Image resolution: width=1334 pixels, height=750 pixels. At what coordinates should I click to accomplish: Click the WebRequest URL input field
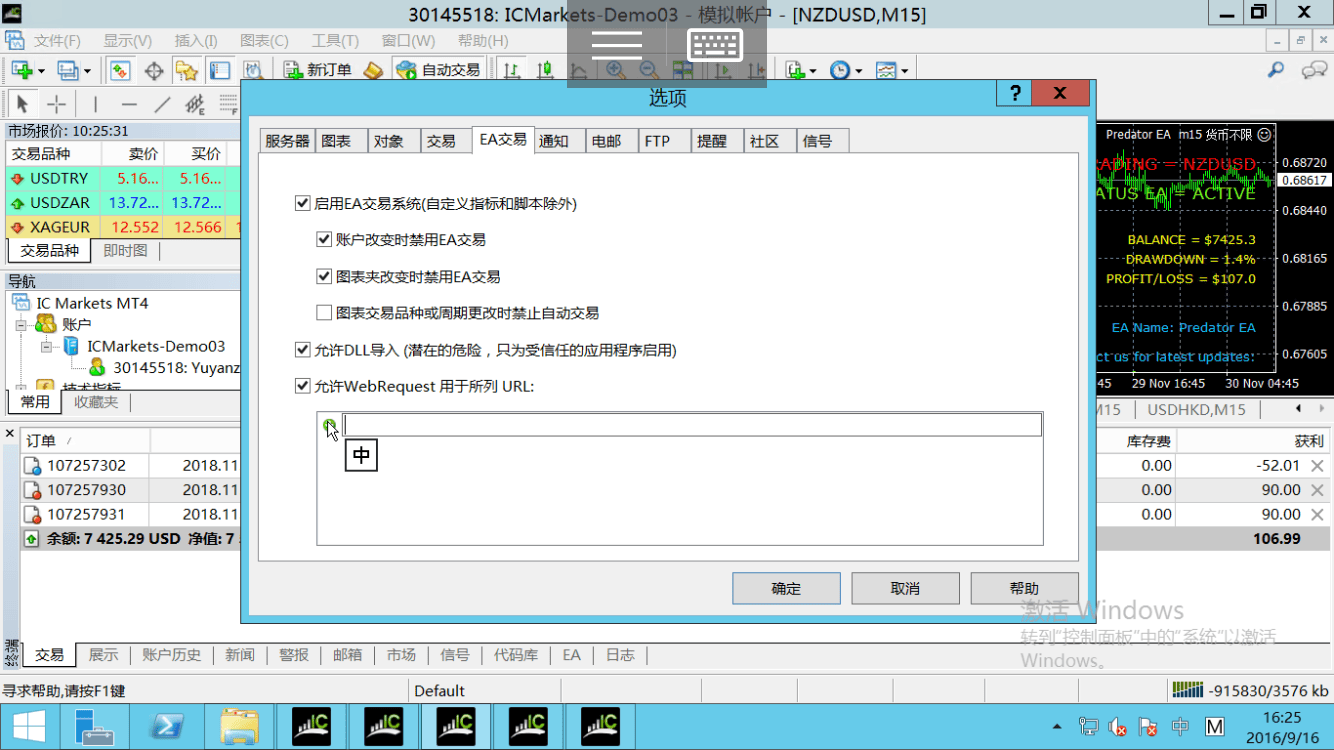tap(692, 425)
